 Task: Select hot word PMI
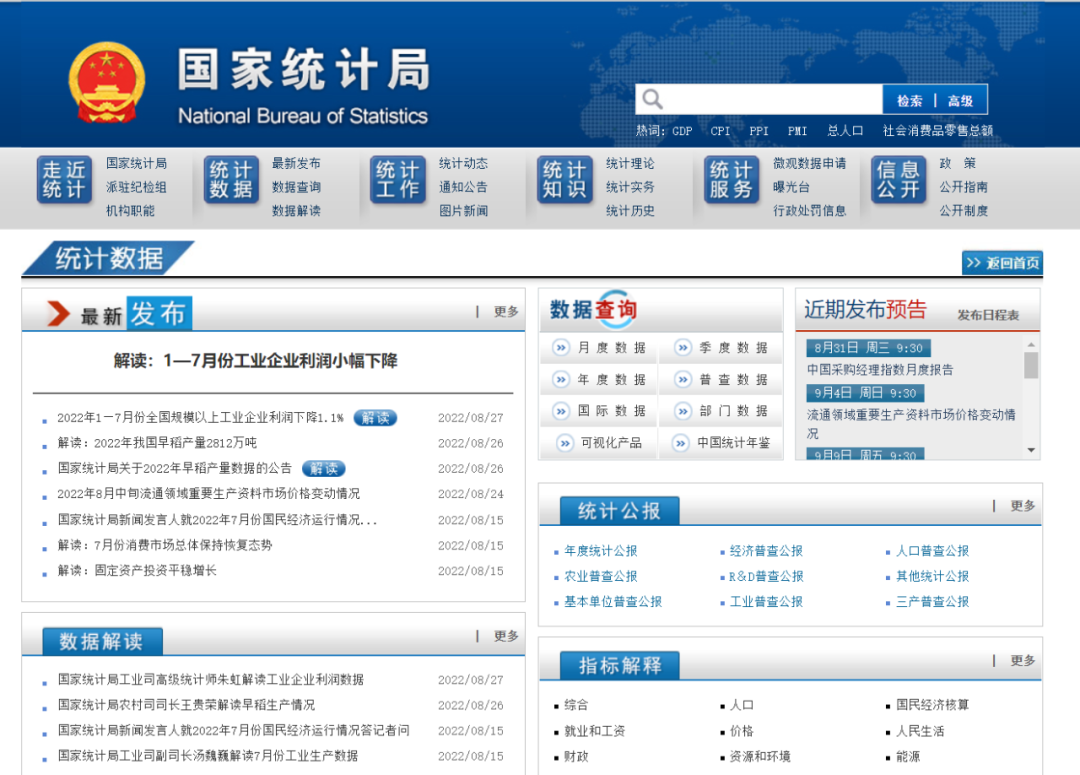tap(798, 131)
